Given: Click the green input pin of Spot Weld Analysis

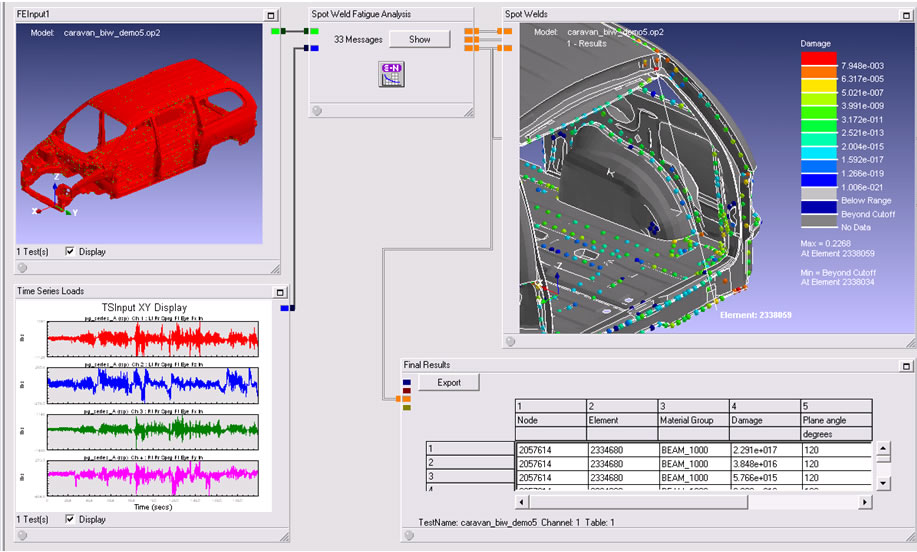Looking at the screenshot, I should [x=315, y=31].
